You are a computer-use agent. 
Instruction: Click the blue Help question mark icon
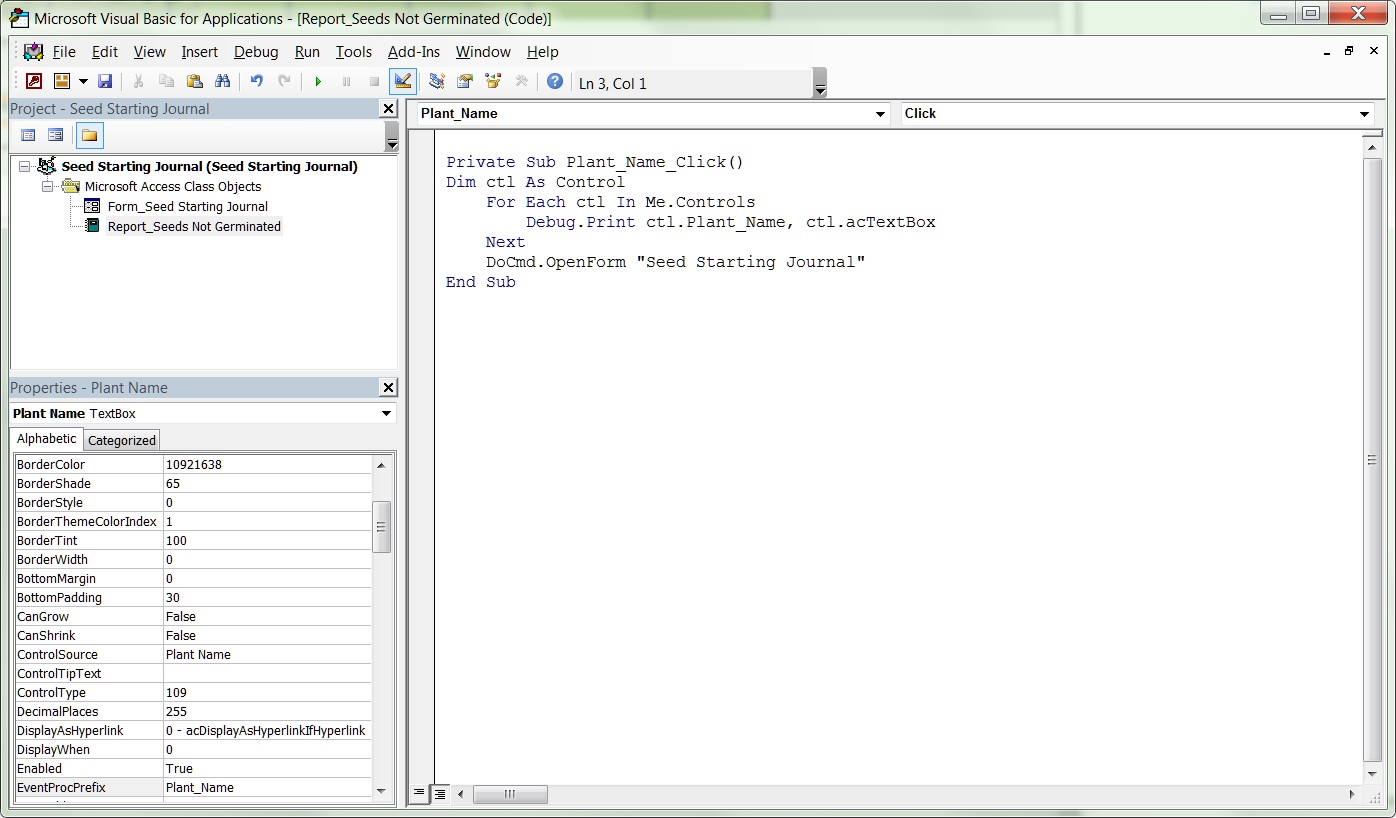[x=555, y=82]
